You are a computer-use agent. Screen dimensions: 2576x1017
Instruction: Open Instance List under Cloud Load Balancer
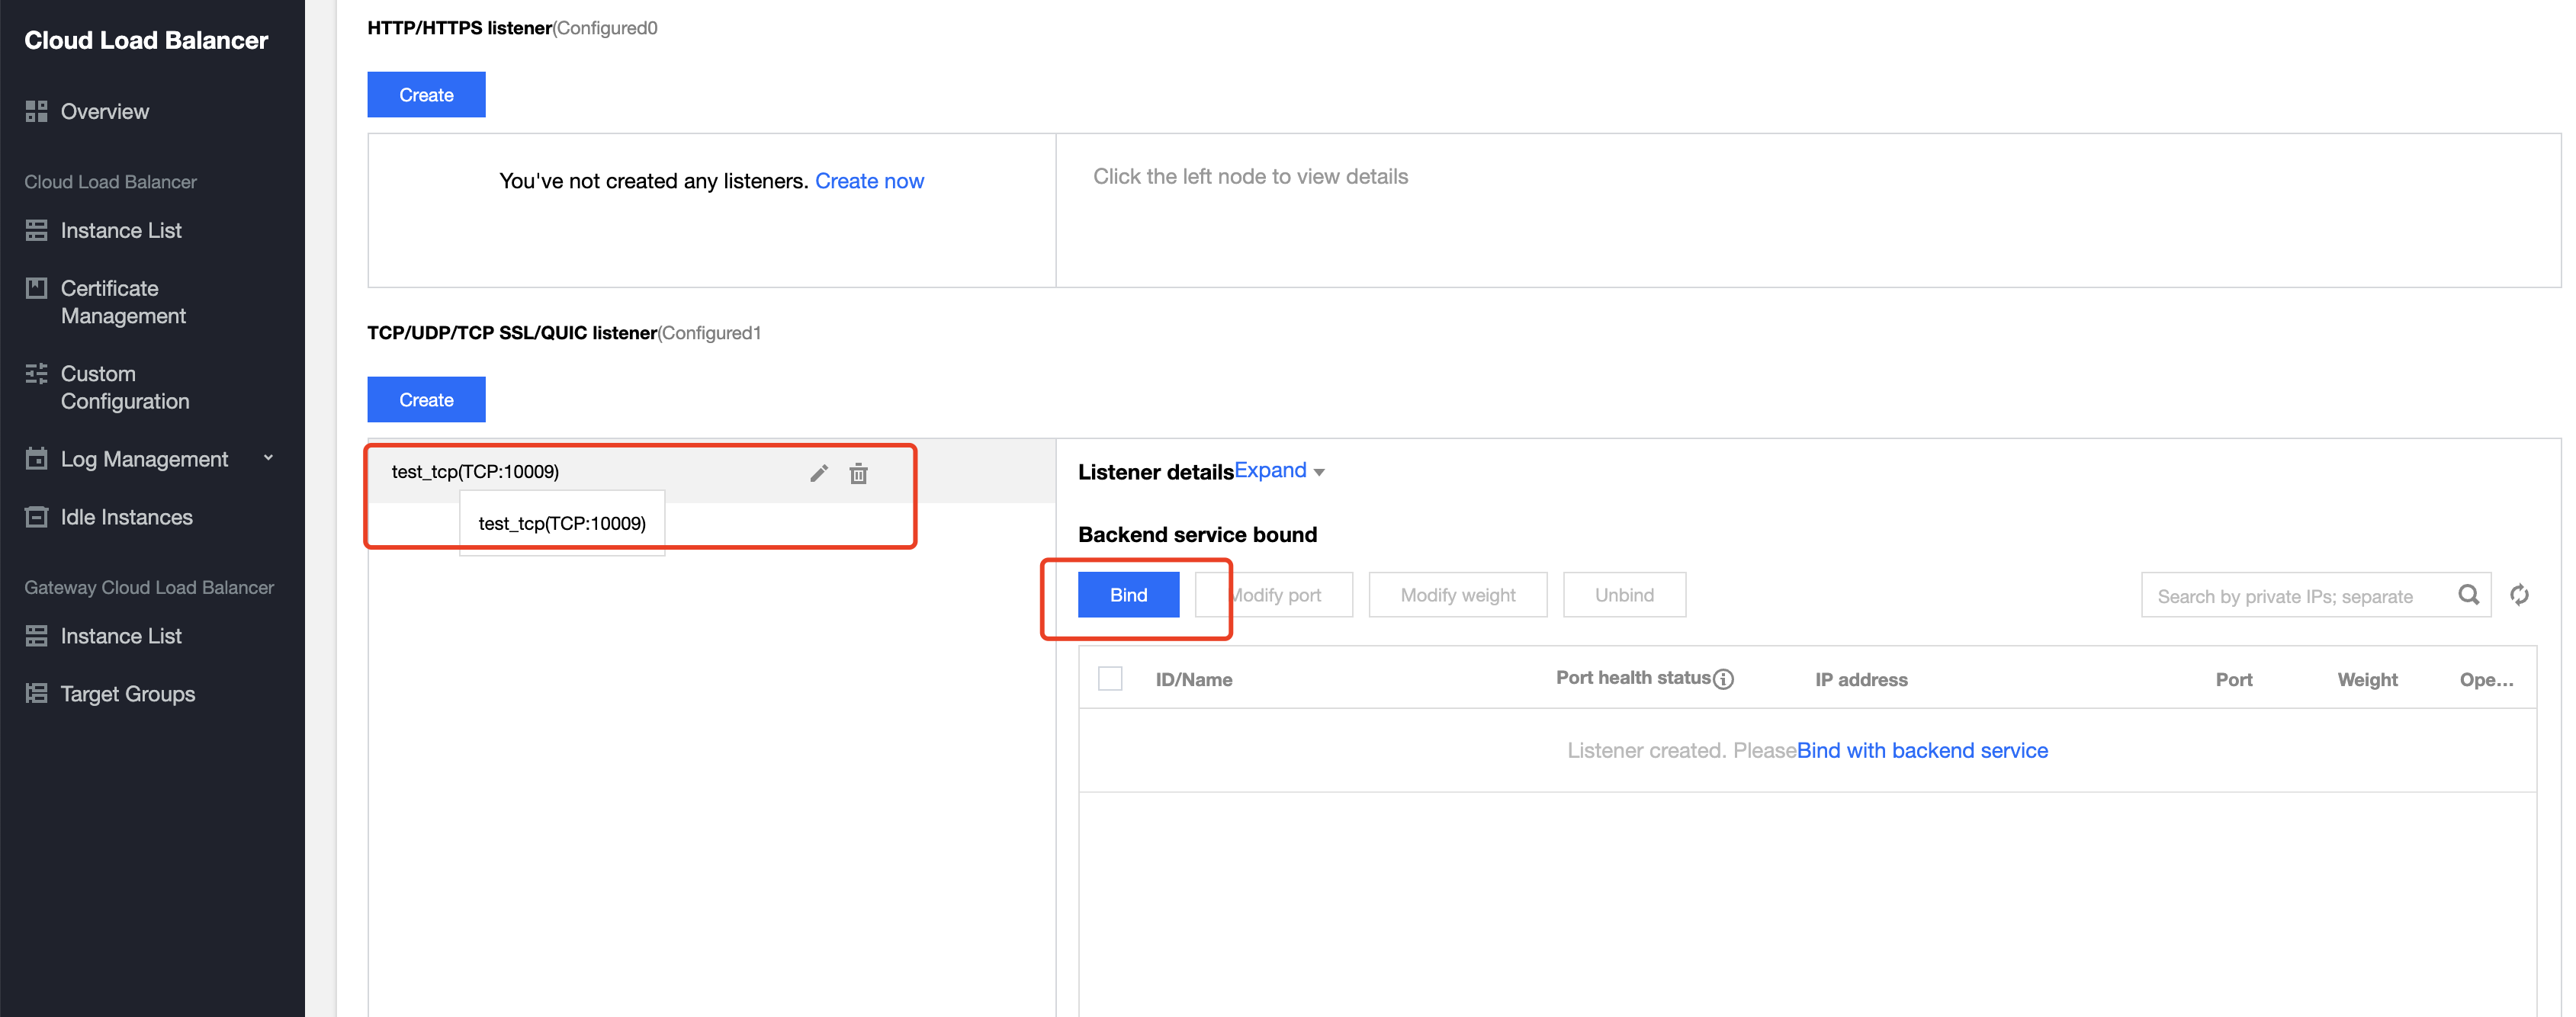coord(121,231)
